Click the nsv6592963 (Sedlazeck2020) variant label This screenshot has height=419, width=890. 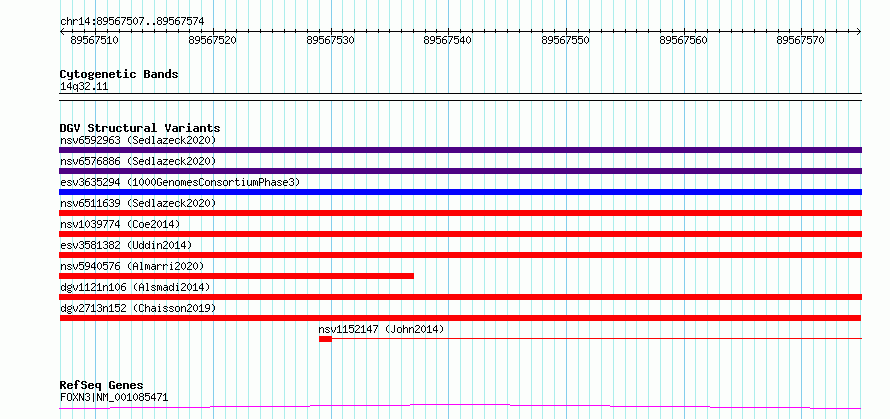(x=138, y=140)
